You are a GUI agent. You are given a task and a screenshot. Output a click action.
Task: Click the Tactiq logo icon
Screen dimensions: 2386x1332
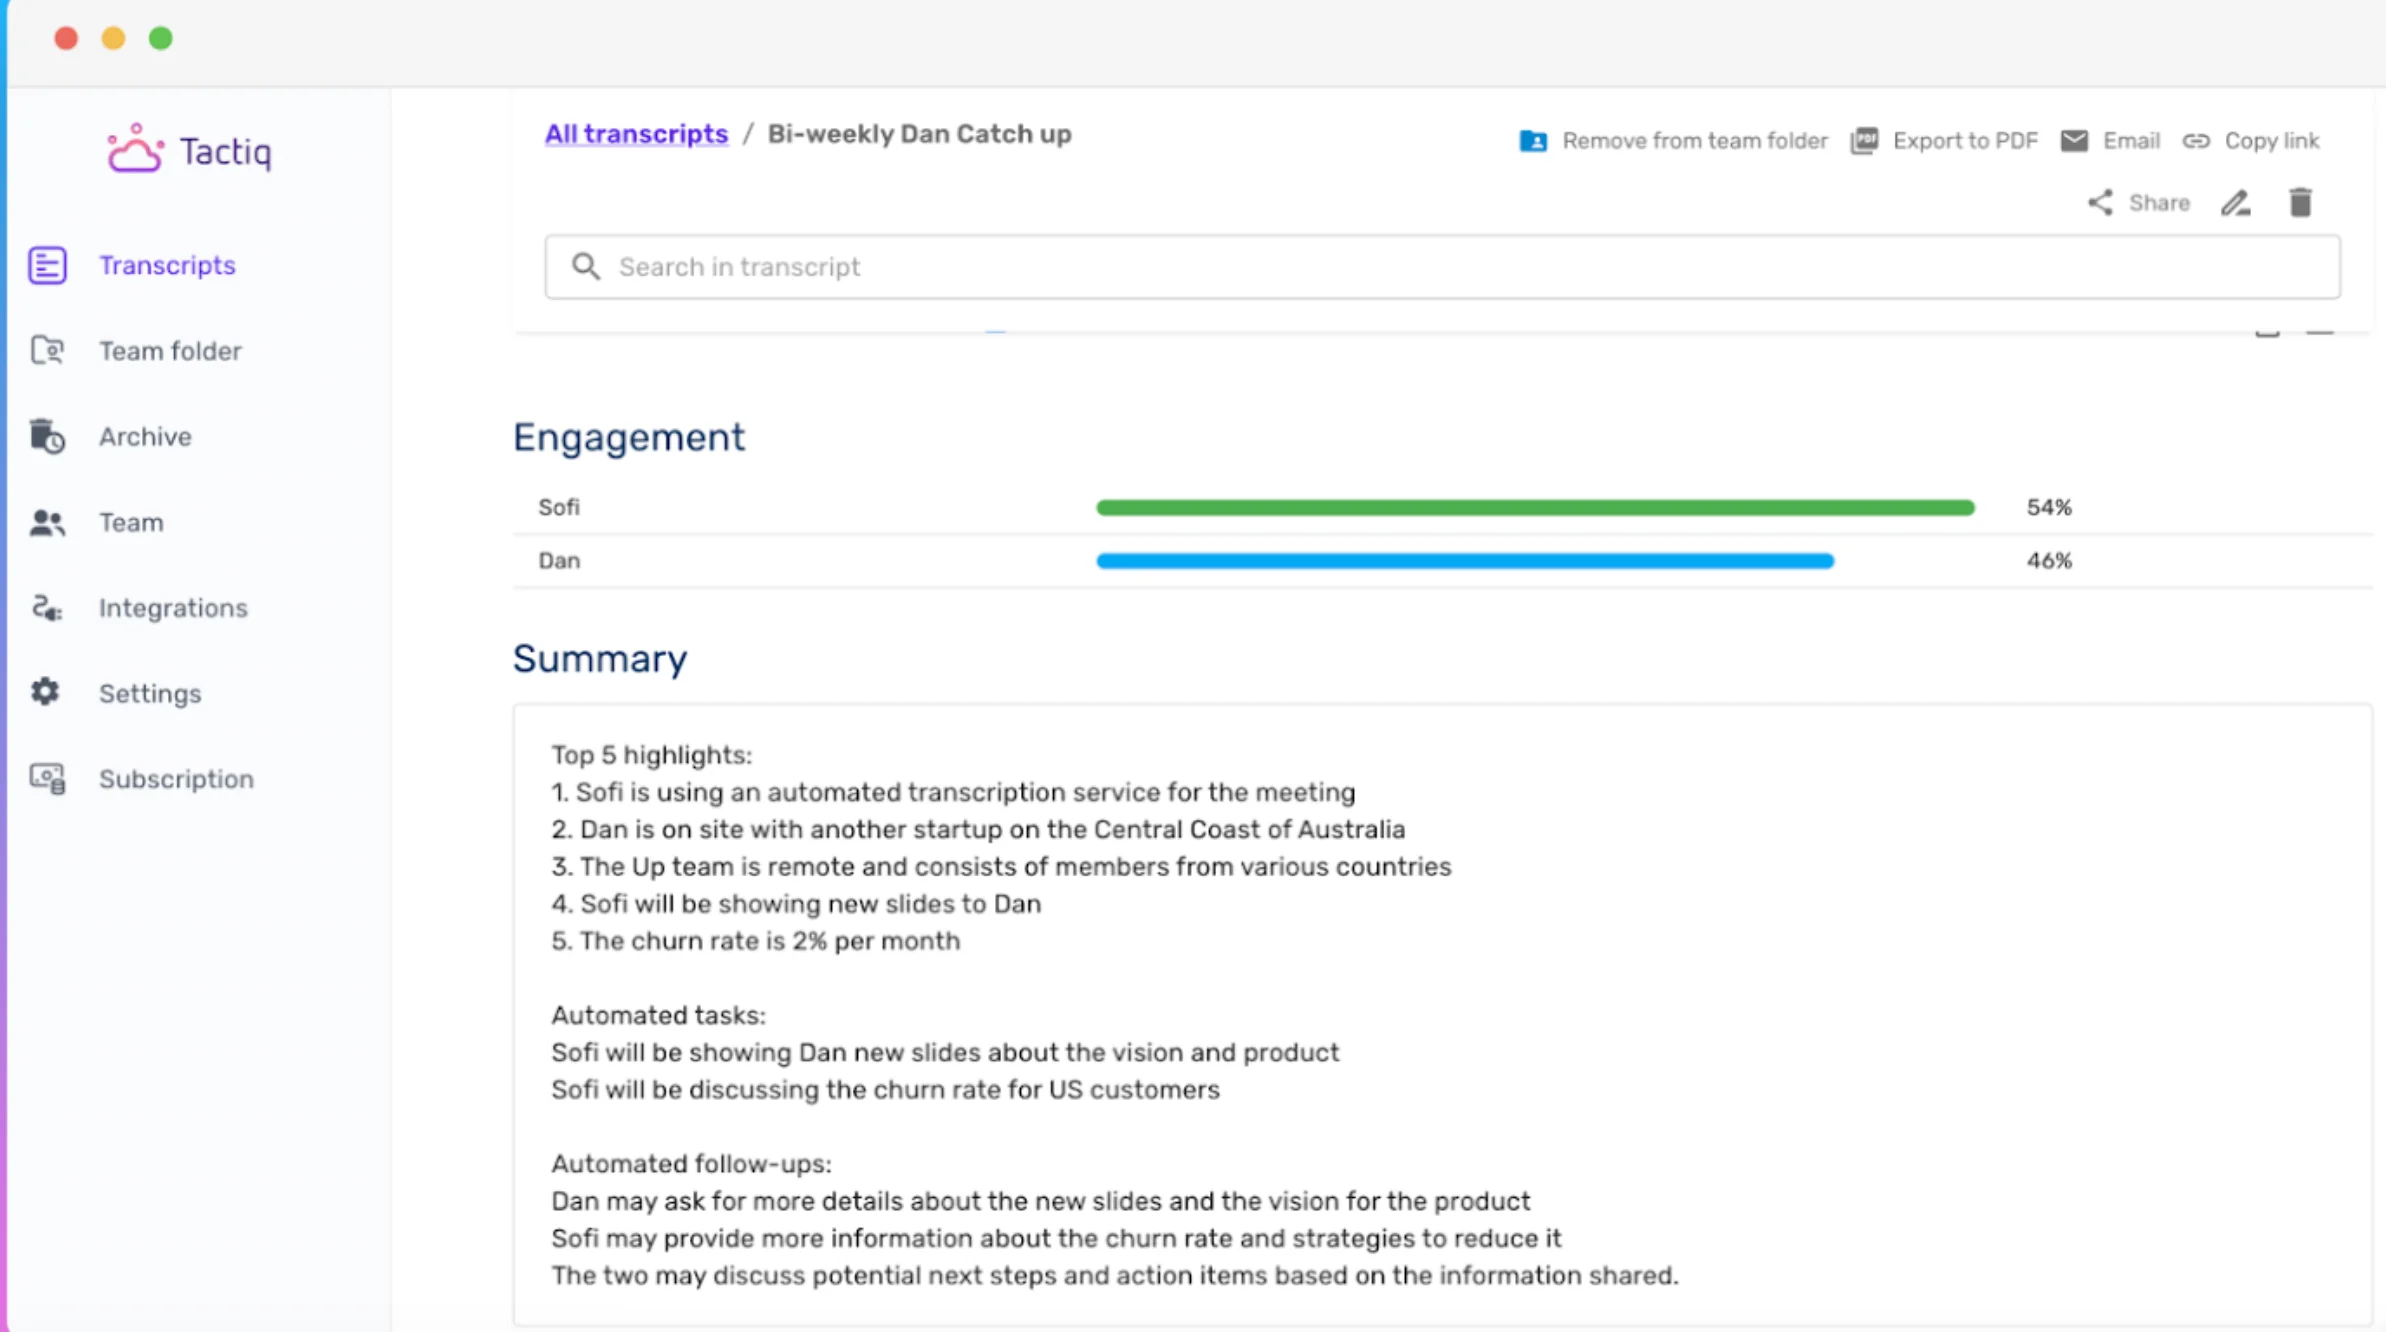134,150
